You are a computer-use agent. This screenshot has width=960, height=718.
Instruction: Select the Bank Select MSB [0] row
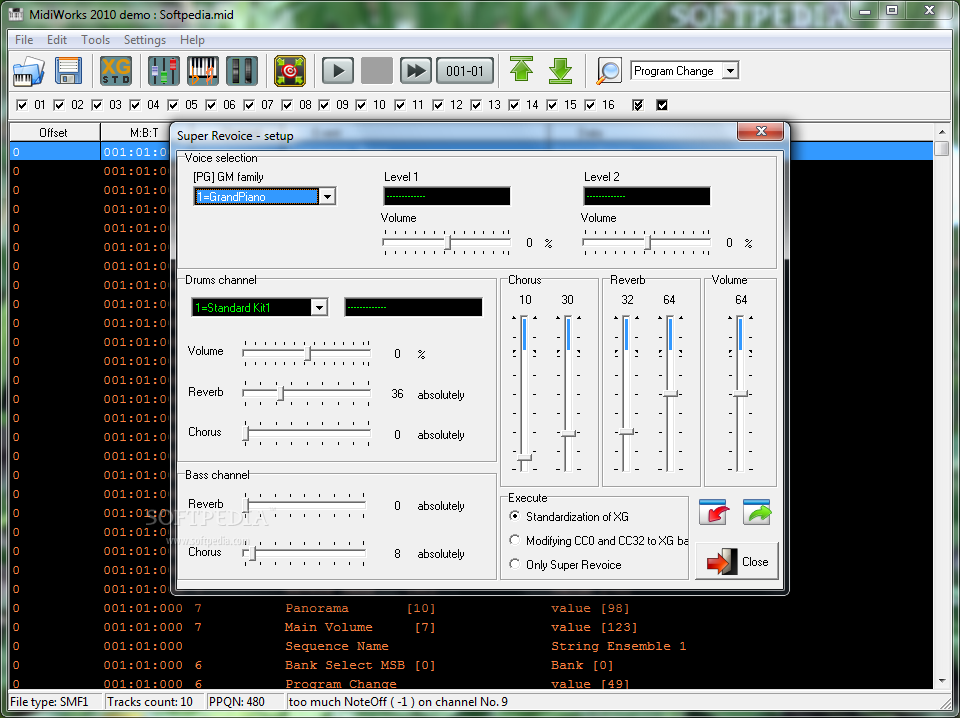tap(471, 665)
